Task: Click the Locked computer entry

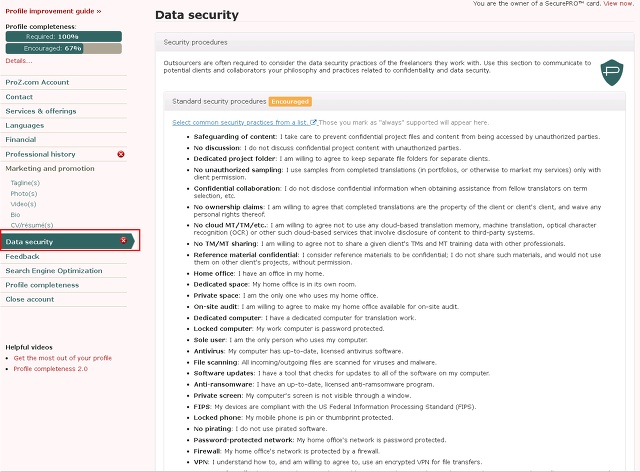Action: 289,329
